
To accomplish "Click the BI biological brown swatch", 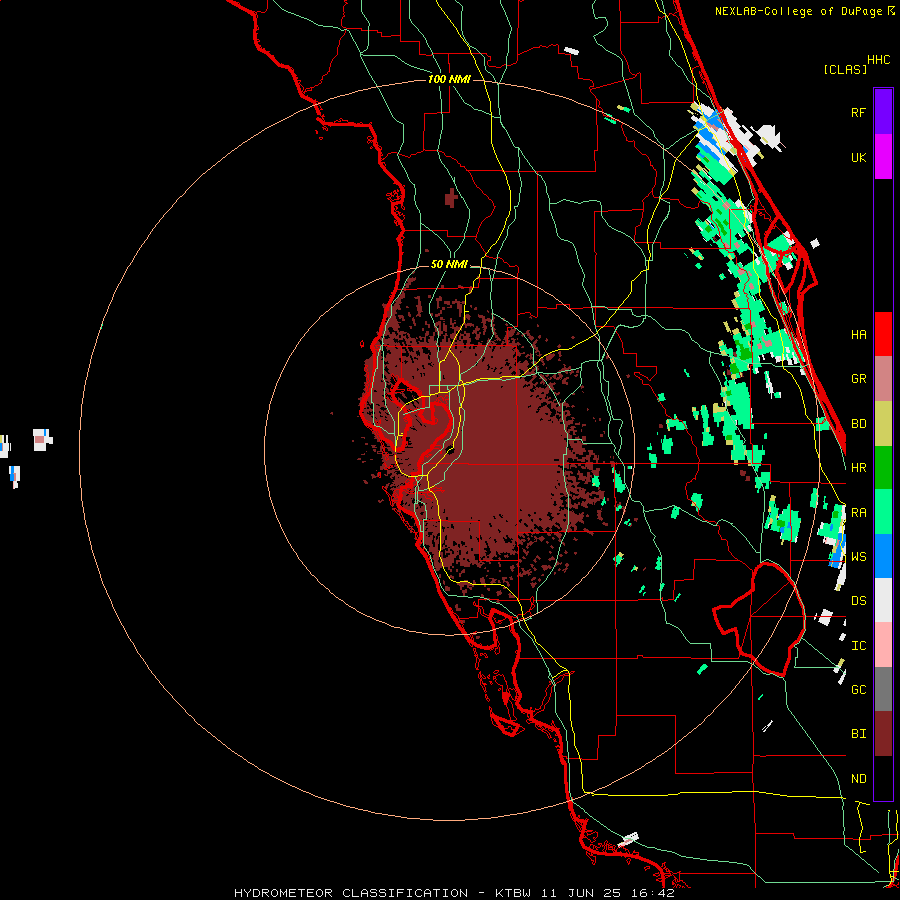I will pyautogui.click(x=883, y=734).
